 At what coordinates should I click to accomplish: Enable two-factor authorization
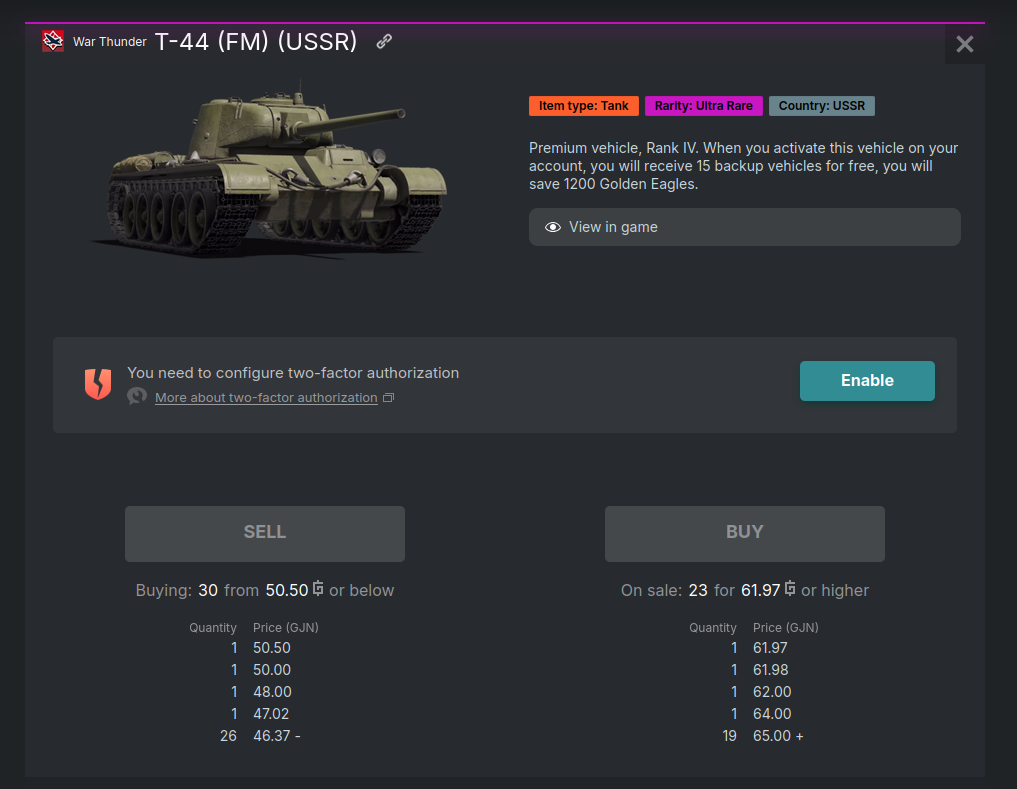(x=867, y=381)
